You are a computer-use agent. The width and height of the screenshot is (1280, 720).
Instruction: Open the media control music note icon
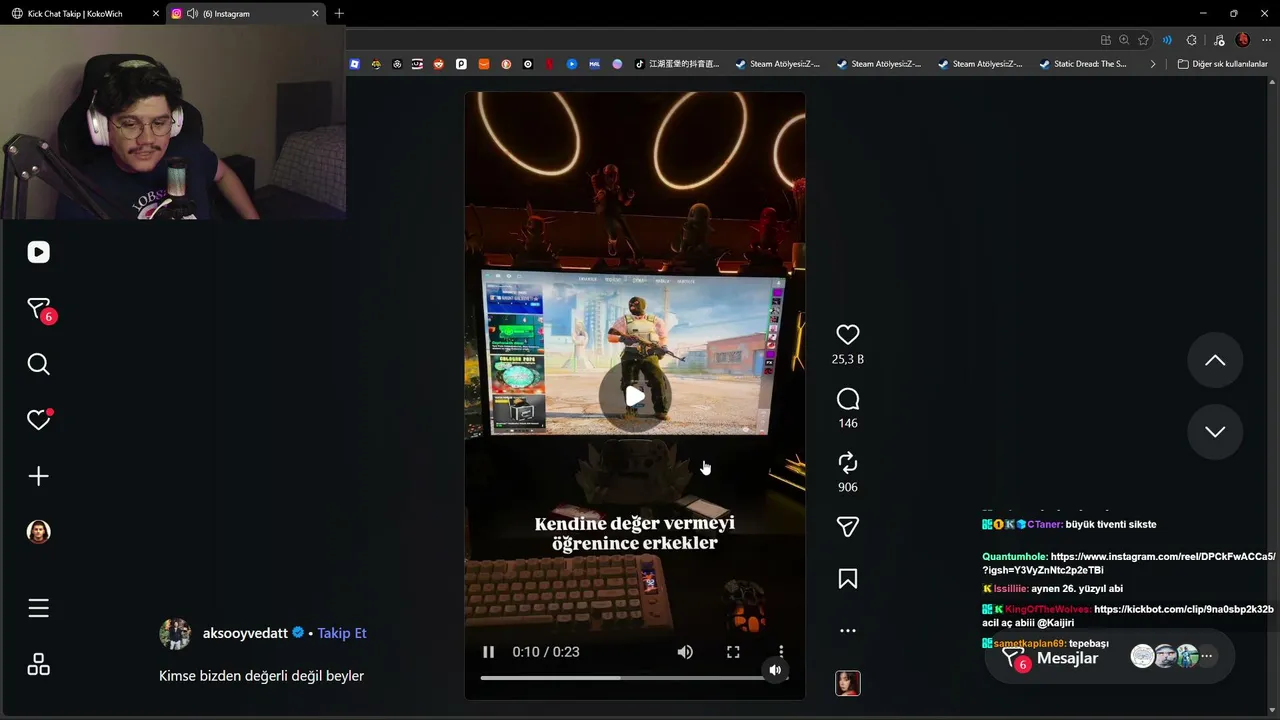coord(1217,40)
